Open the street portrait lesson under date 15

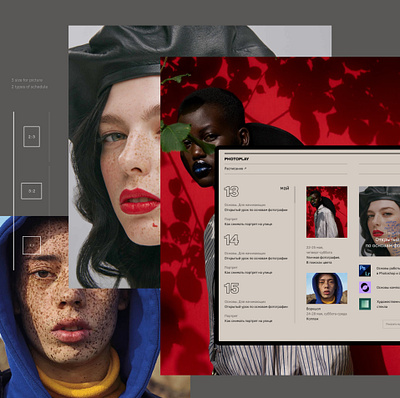(x=248, y=321)
